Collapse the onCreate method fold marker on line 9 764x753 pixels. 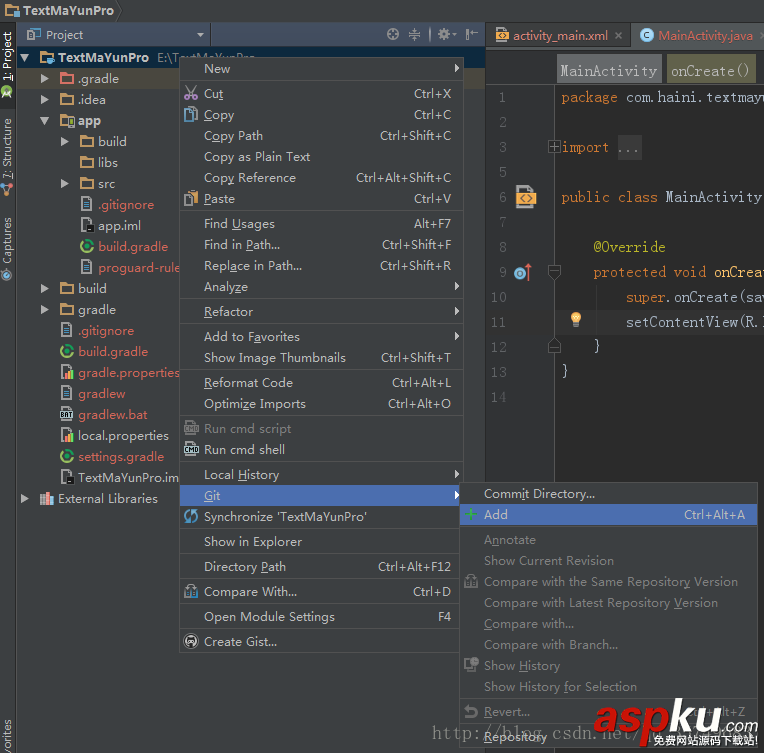tap(554, 270)
